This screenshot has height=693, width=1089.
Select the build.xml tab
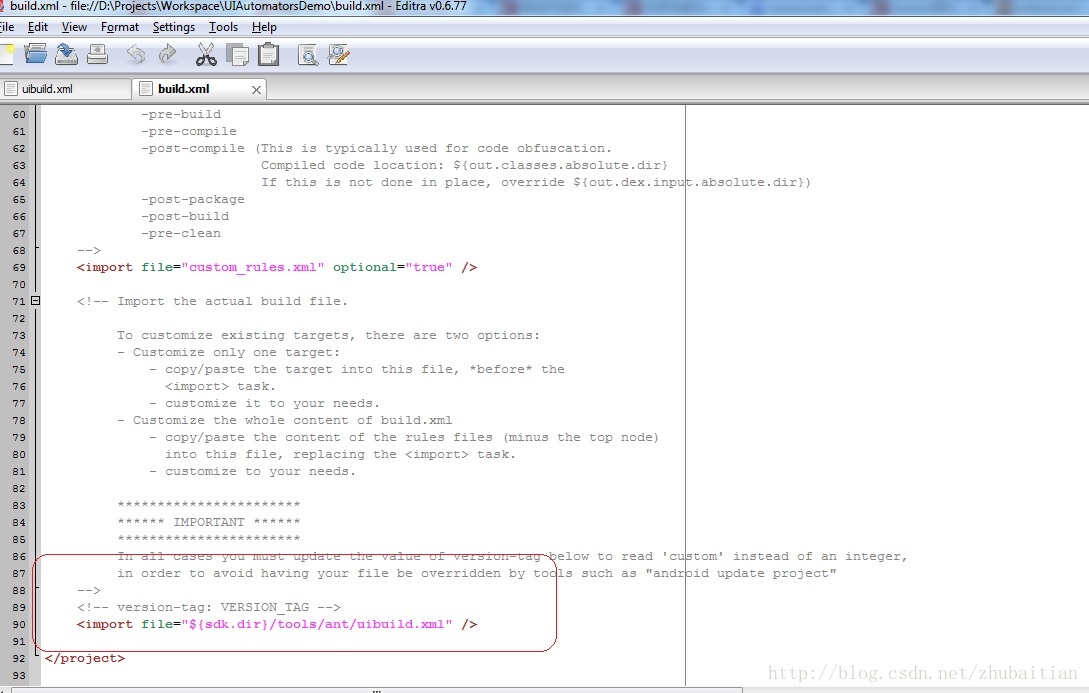click(x=199, y=89)
